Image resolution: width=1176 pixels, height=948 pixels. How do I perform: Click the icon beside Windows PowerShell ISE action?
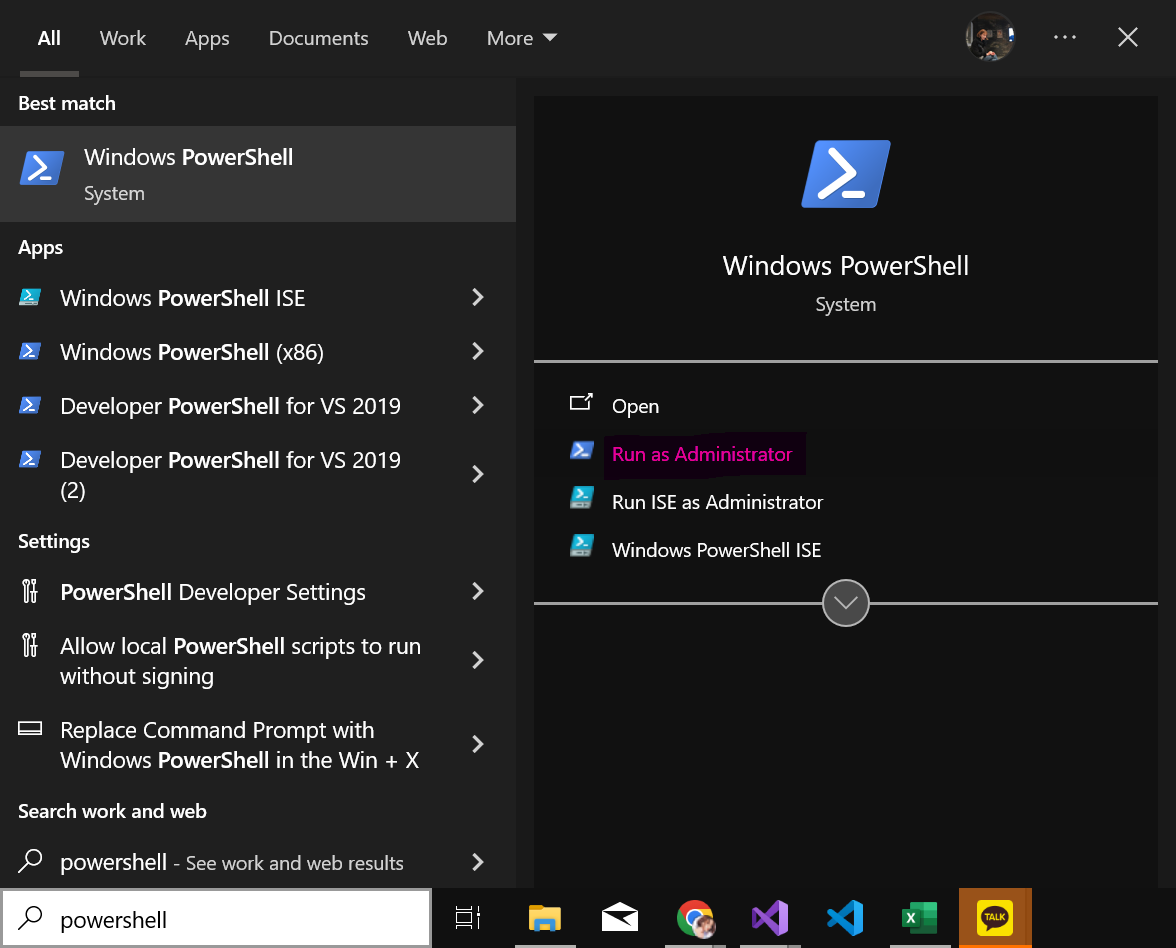click(x=582, y=546)
